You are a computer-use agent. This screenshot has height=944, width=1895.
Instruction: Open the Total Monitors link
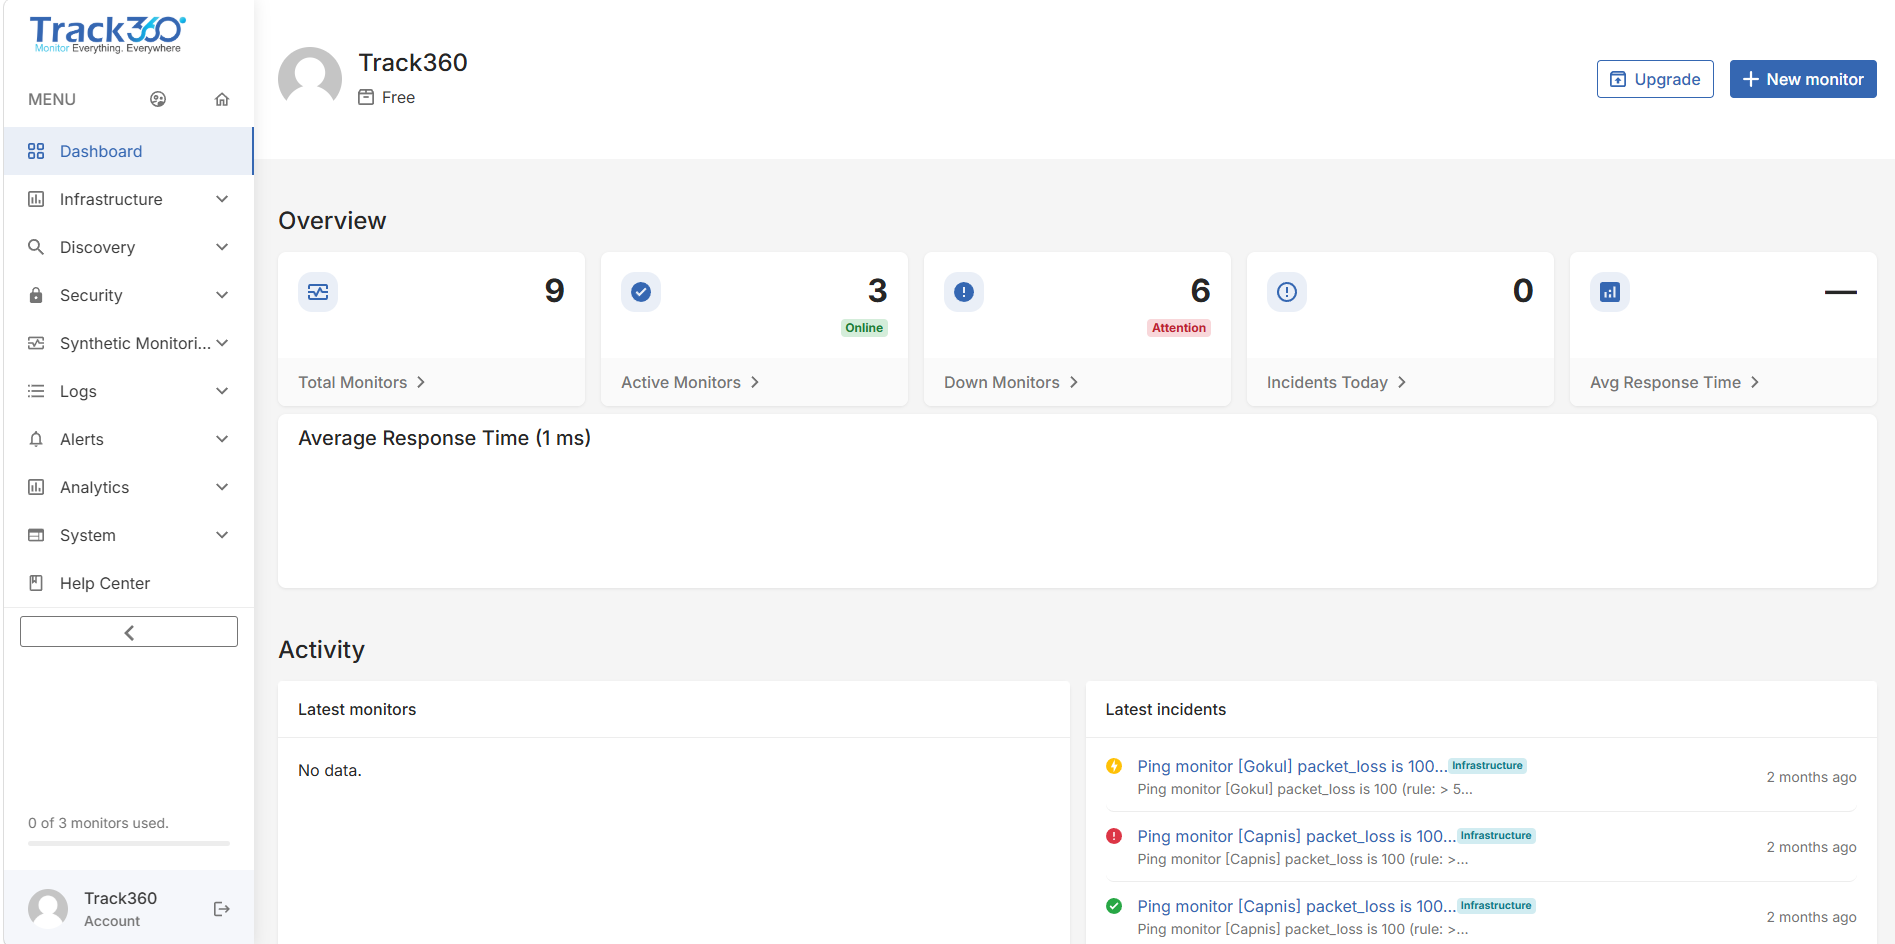(362, 382)
